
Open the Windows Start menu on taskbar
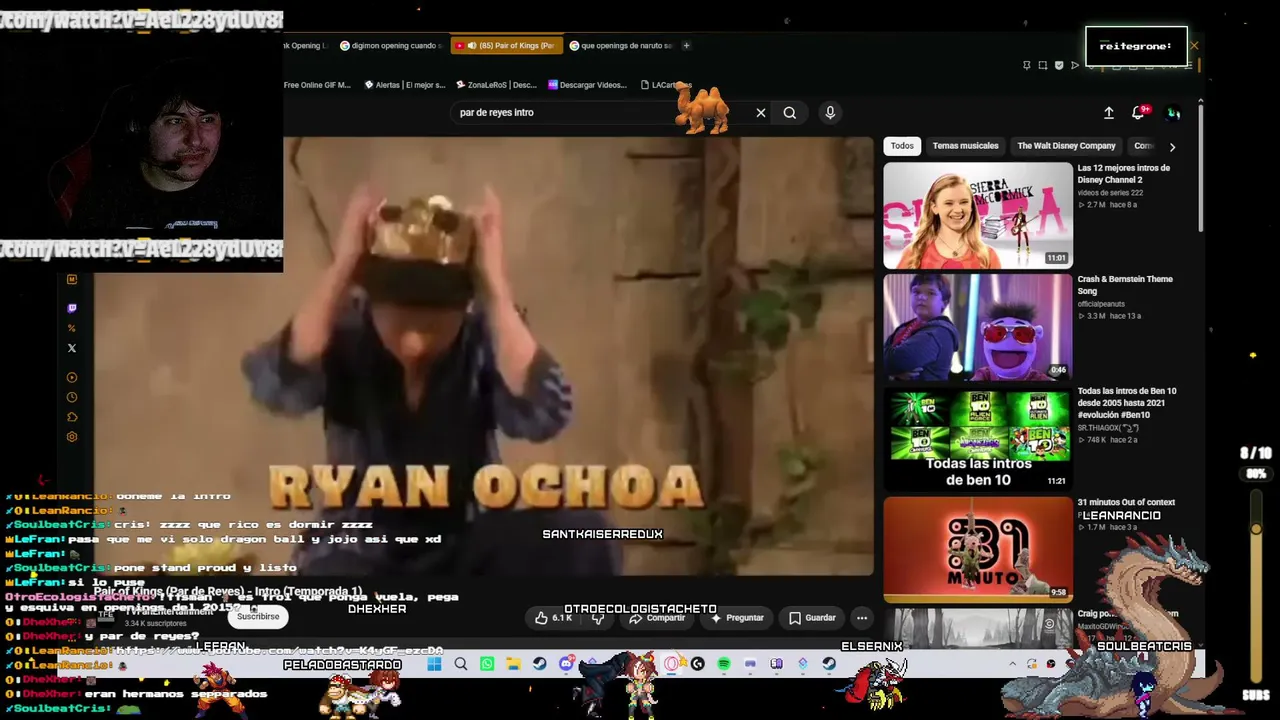(x=434, y=664)
